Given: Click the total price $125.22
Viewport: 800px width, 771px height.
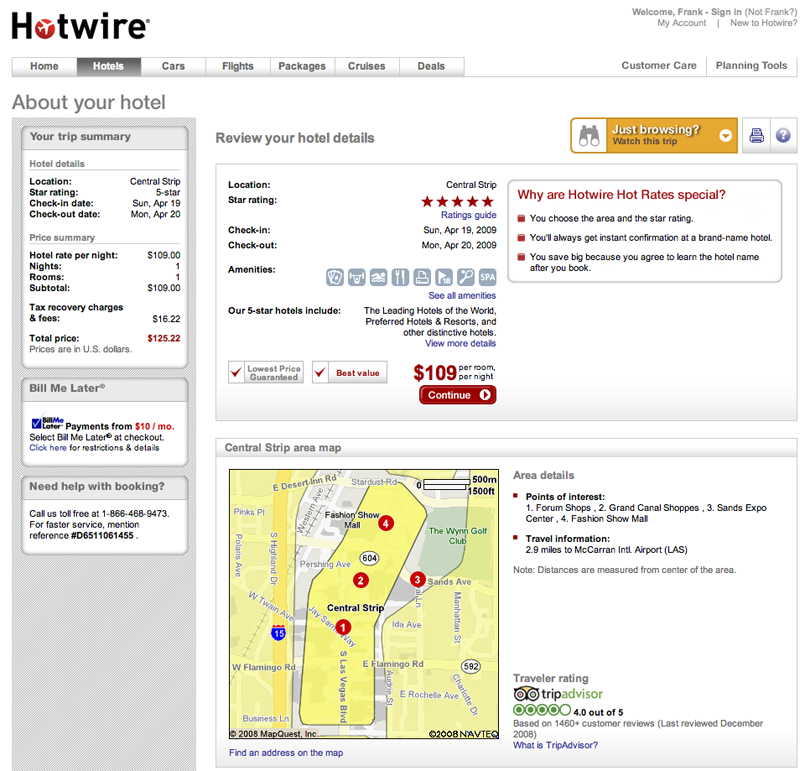Looking at the screenshot, I should tap(164, 338).
